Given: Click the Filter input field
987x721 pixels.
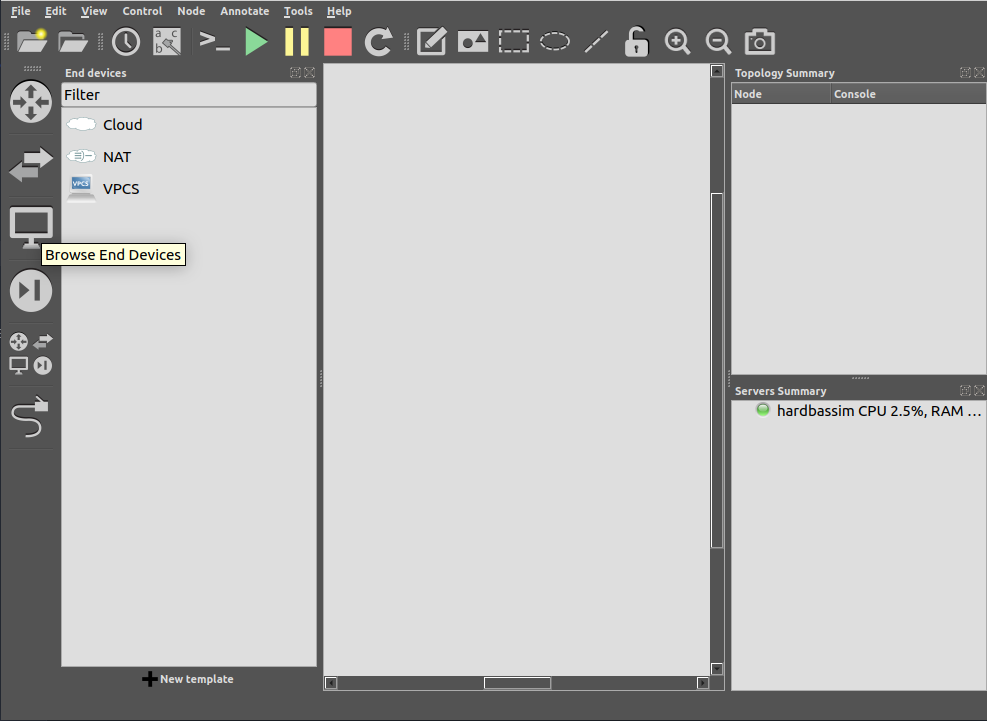Looking at the screenshot, I should click(188, 95).
